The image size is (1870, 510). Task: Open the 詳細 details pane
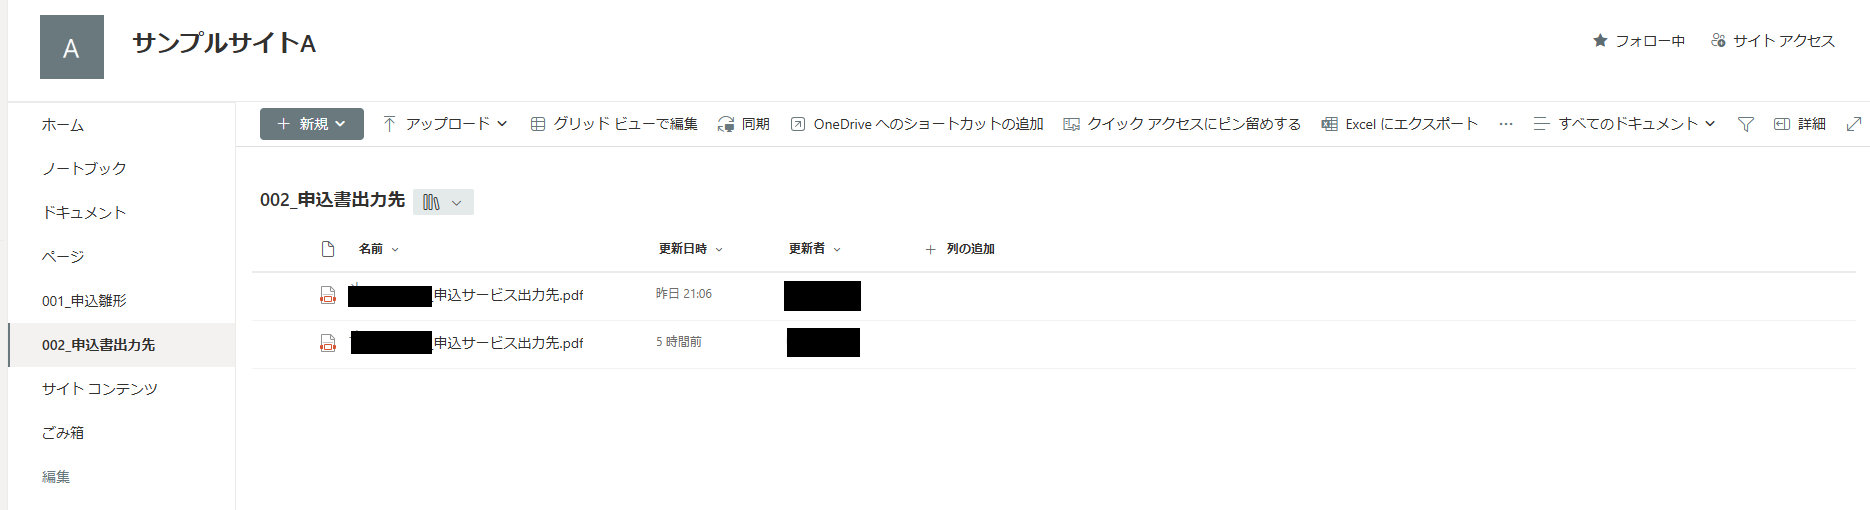1800,124
